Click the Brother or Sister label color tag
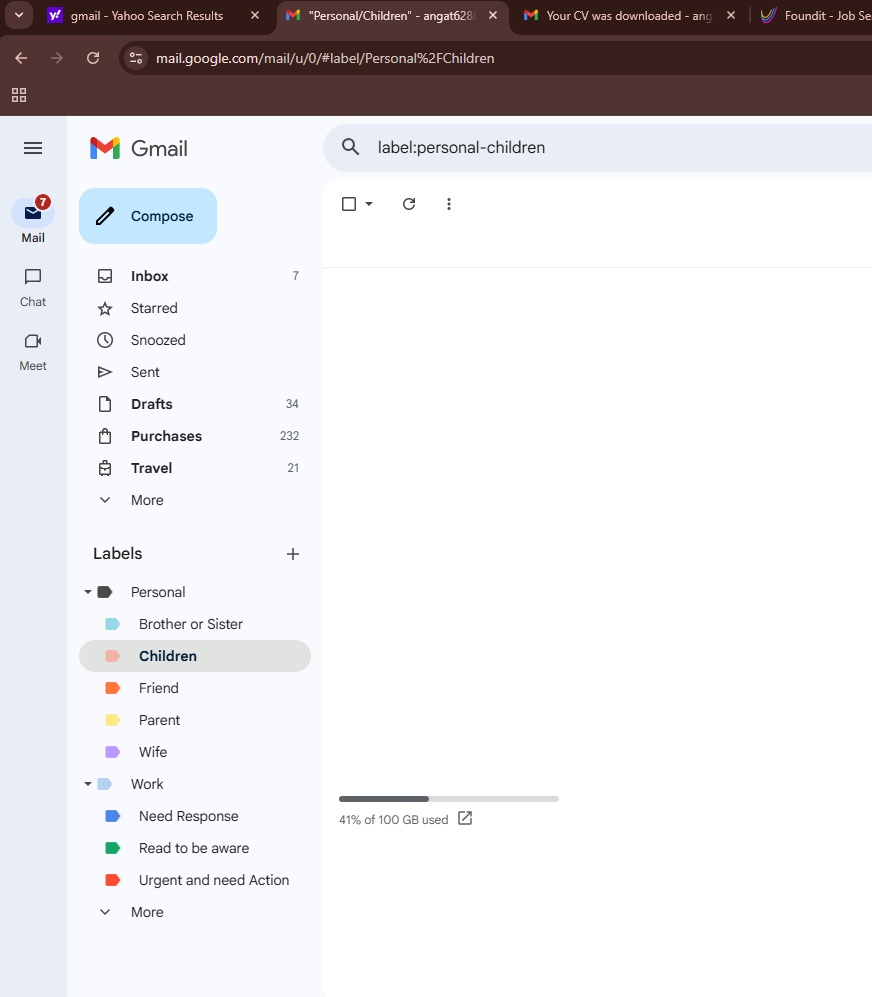The image size is (872, 997). [113, 624]
